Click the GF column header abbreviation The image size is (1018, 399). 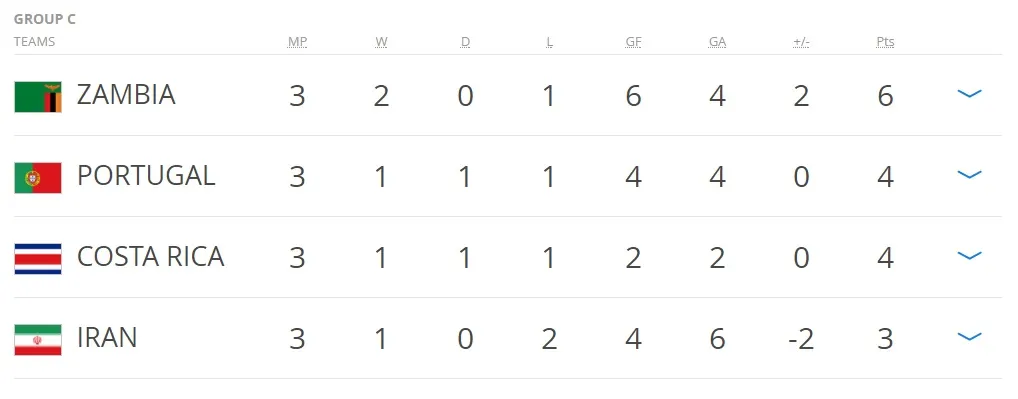click(x=634, y=42)
